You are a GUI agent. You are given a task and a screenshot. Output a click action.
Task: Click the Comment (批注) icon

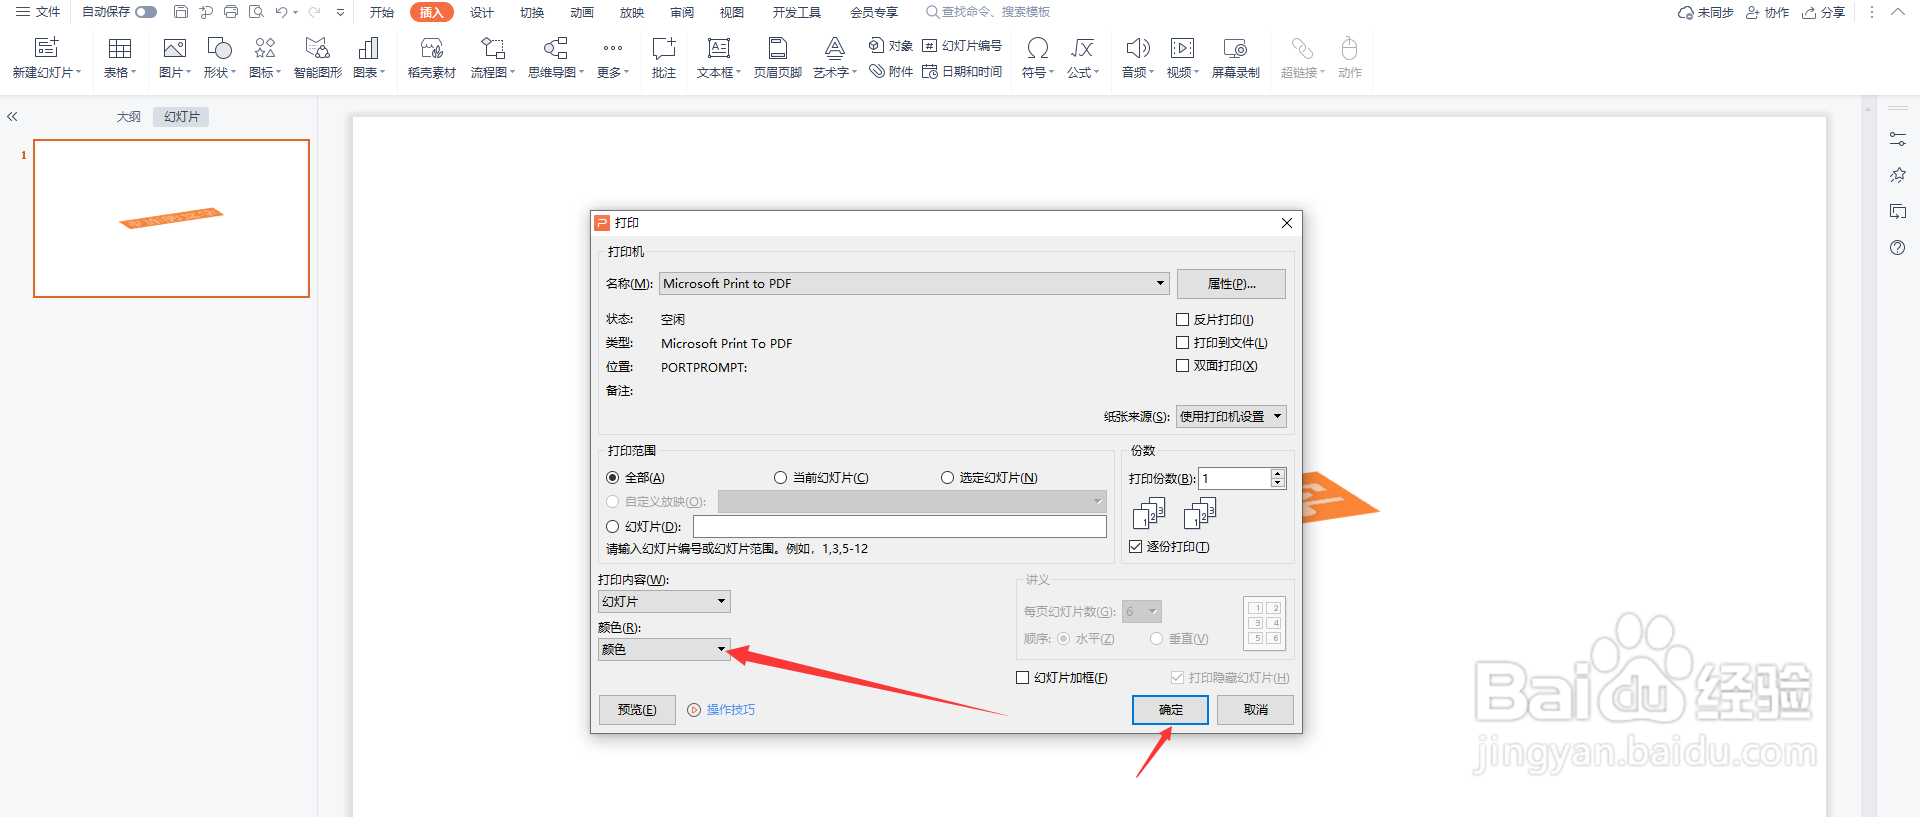point(664,48)
